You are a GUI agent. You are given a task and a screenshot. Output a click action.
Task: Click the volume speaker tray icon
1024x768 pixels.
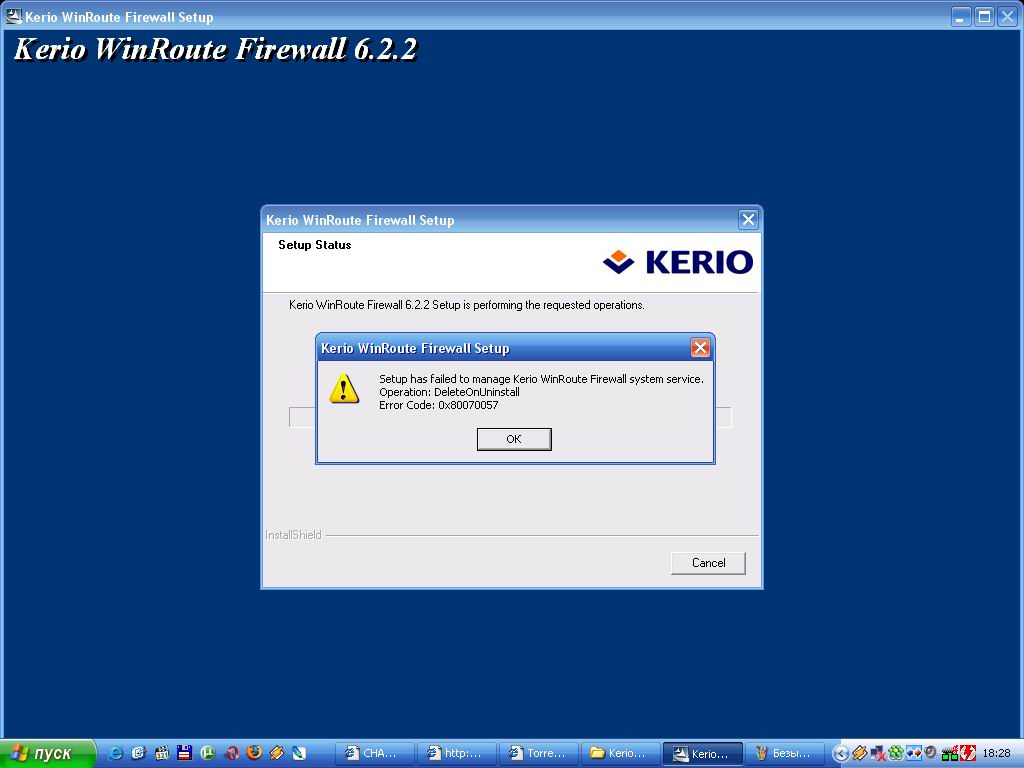coord(931,753)
